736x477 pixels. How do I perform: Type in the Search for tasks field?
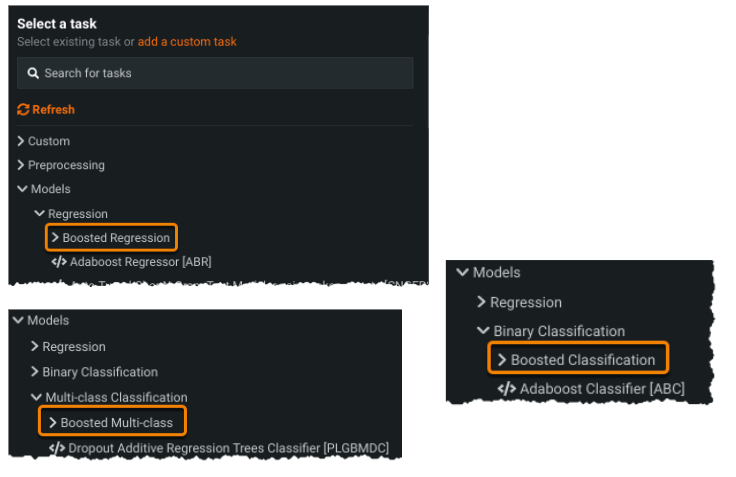tap(220, 73)
